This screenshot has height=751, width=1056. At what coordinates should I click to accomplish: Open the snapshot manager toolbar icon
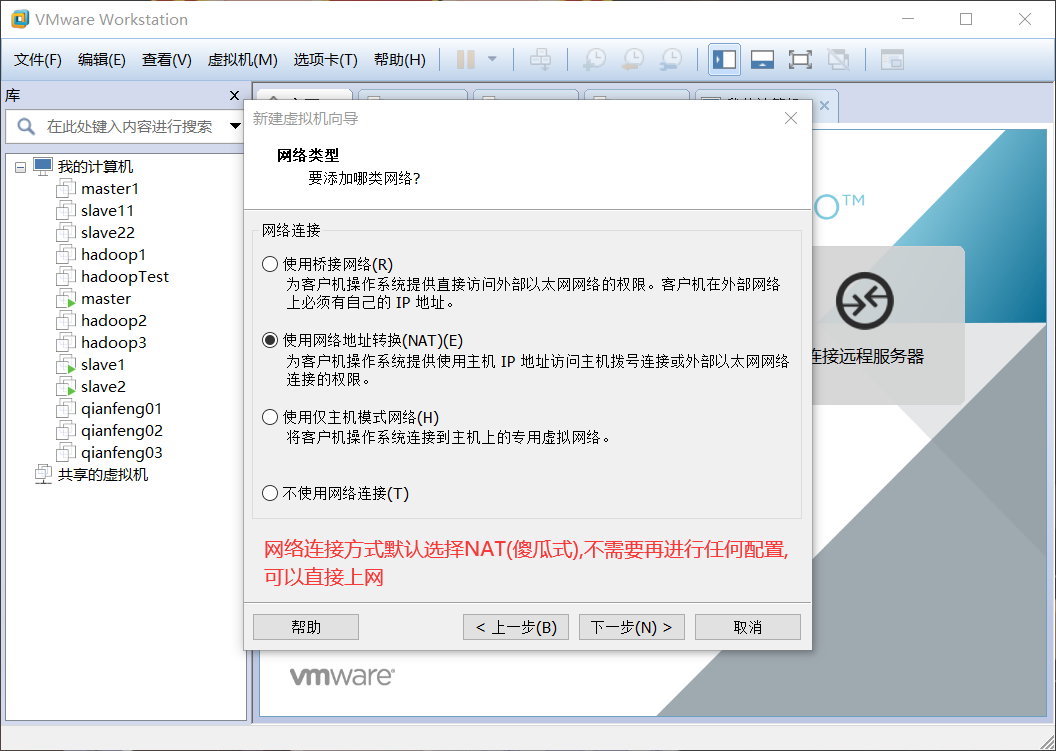(671, 59)
